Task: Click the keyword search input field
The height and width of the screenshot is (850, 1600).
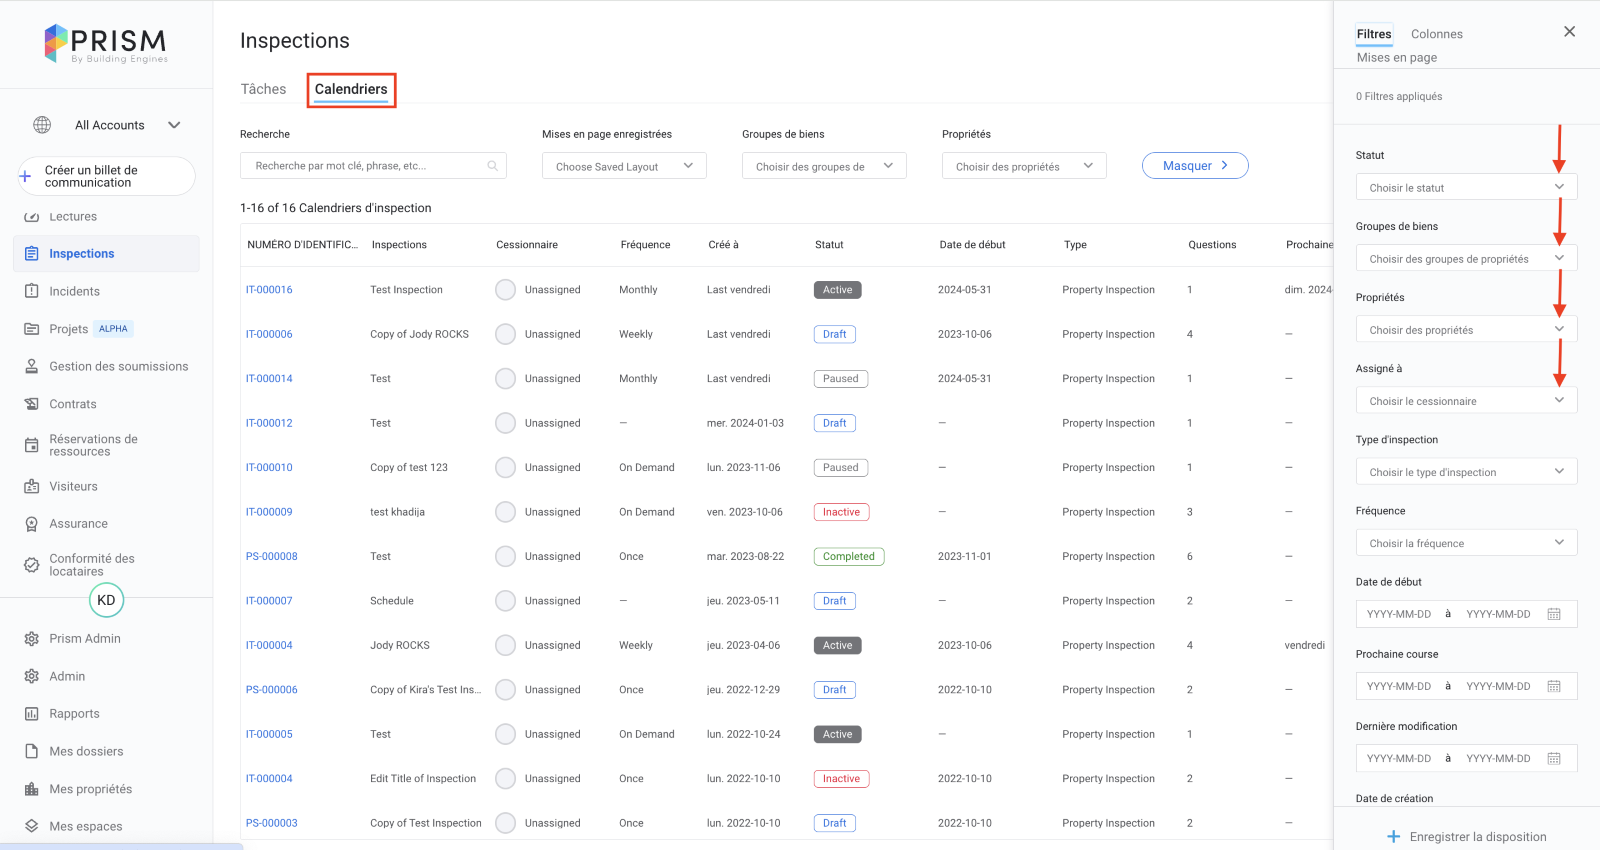Action: (x=365, y=166)
